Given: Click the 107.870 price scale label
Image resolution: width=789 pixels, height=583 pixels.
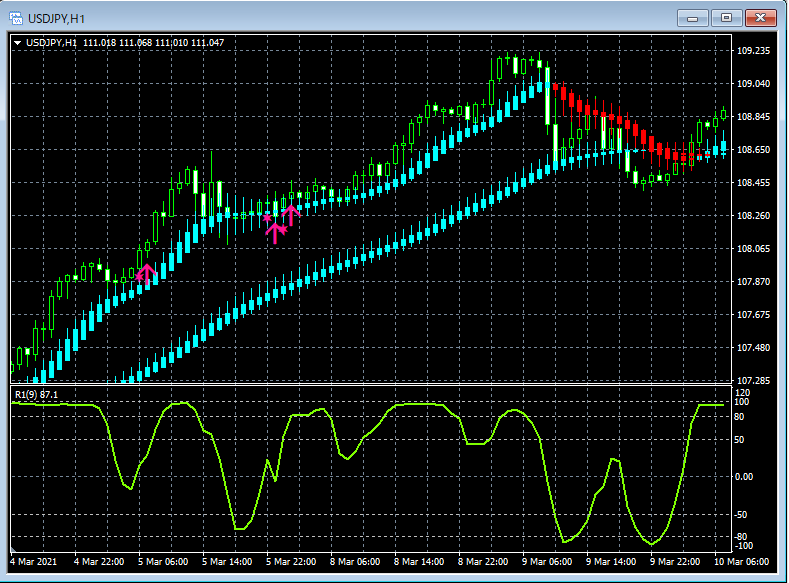Looking at the screenshot, I should (753, 282).
